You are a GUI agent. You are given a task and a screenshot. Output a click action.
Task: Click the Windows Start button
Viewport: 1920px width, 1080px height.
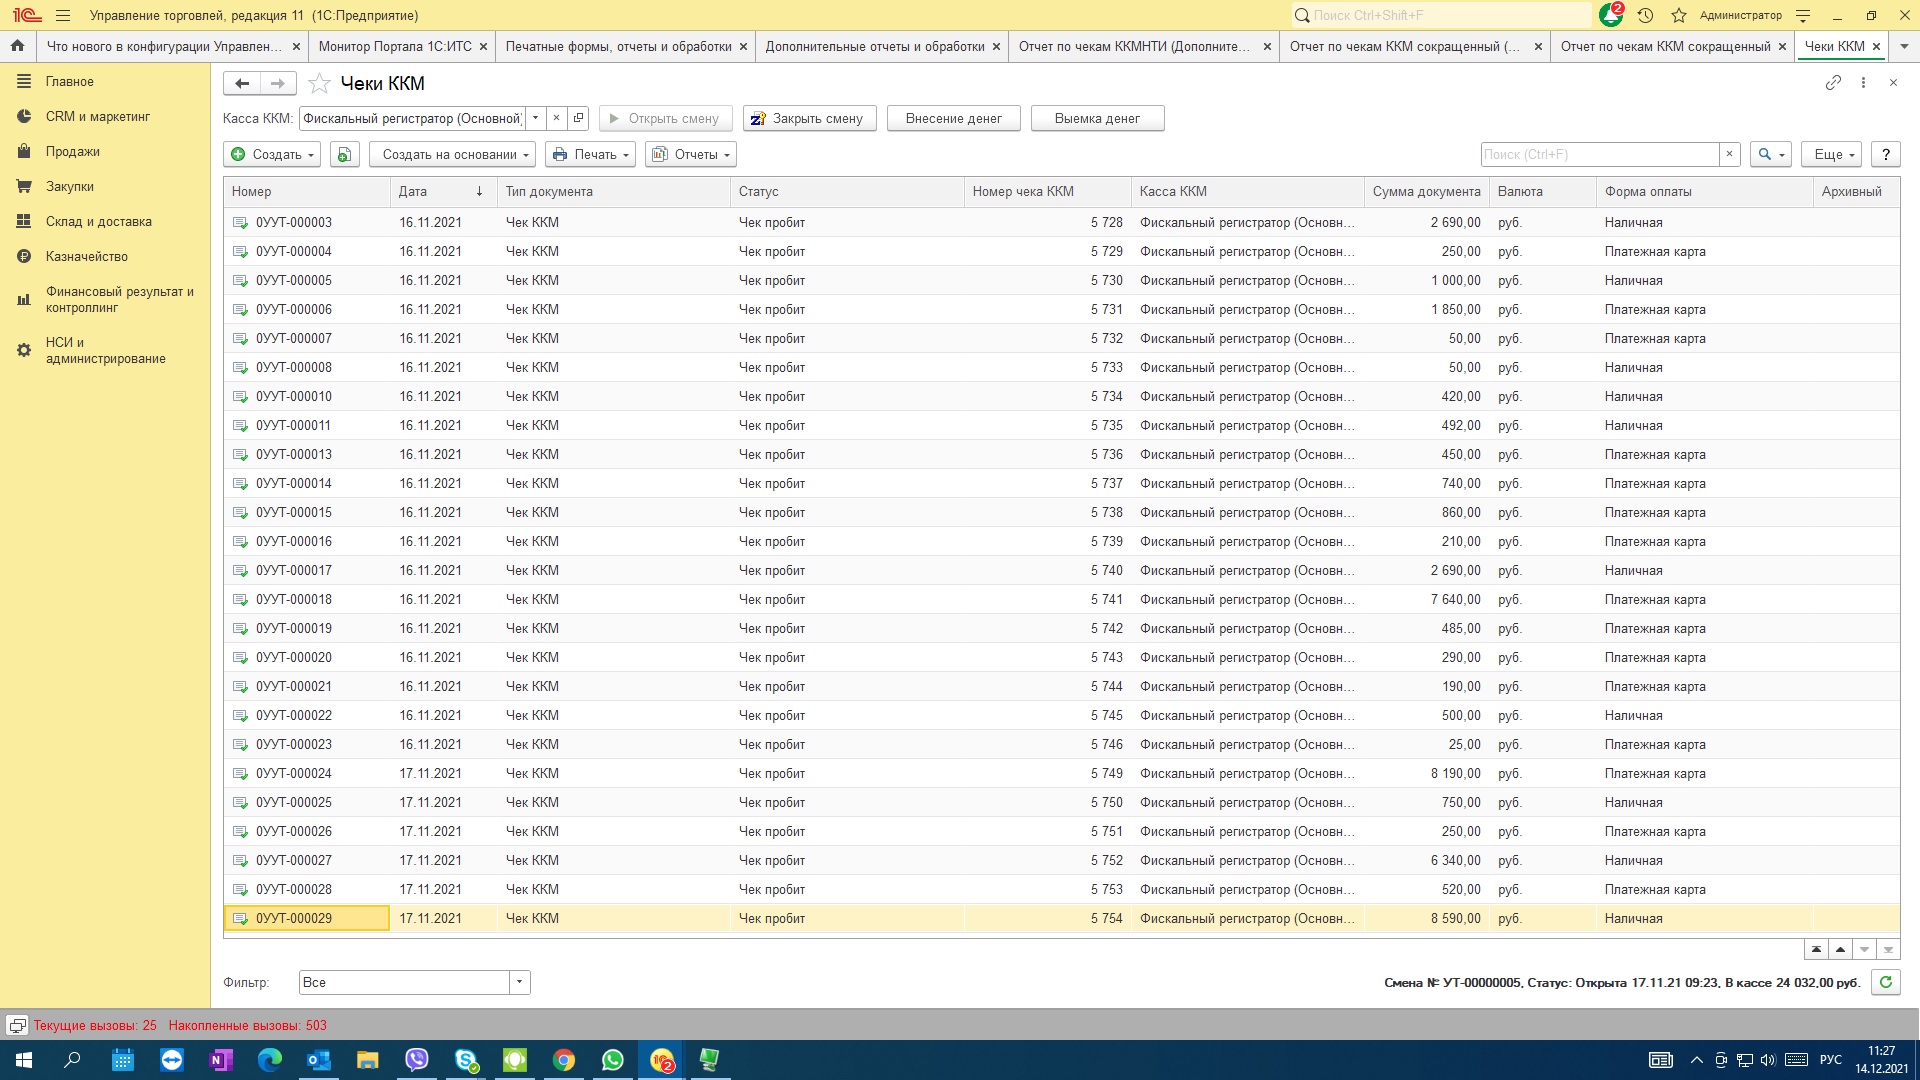tap(24, 1060)
